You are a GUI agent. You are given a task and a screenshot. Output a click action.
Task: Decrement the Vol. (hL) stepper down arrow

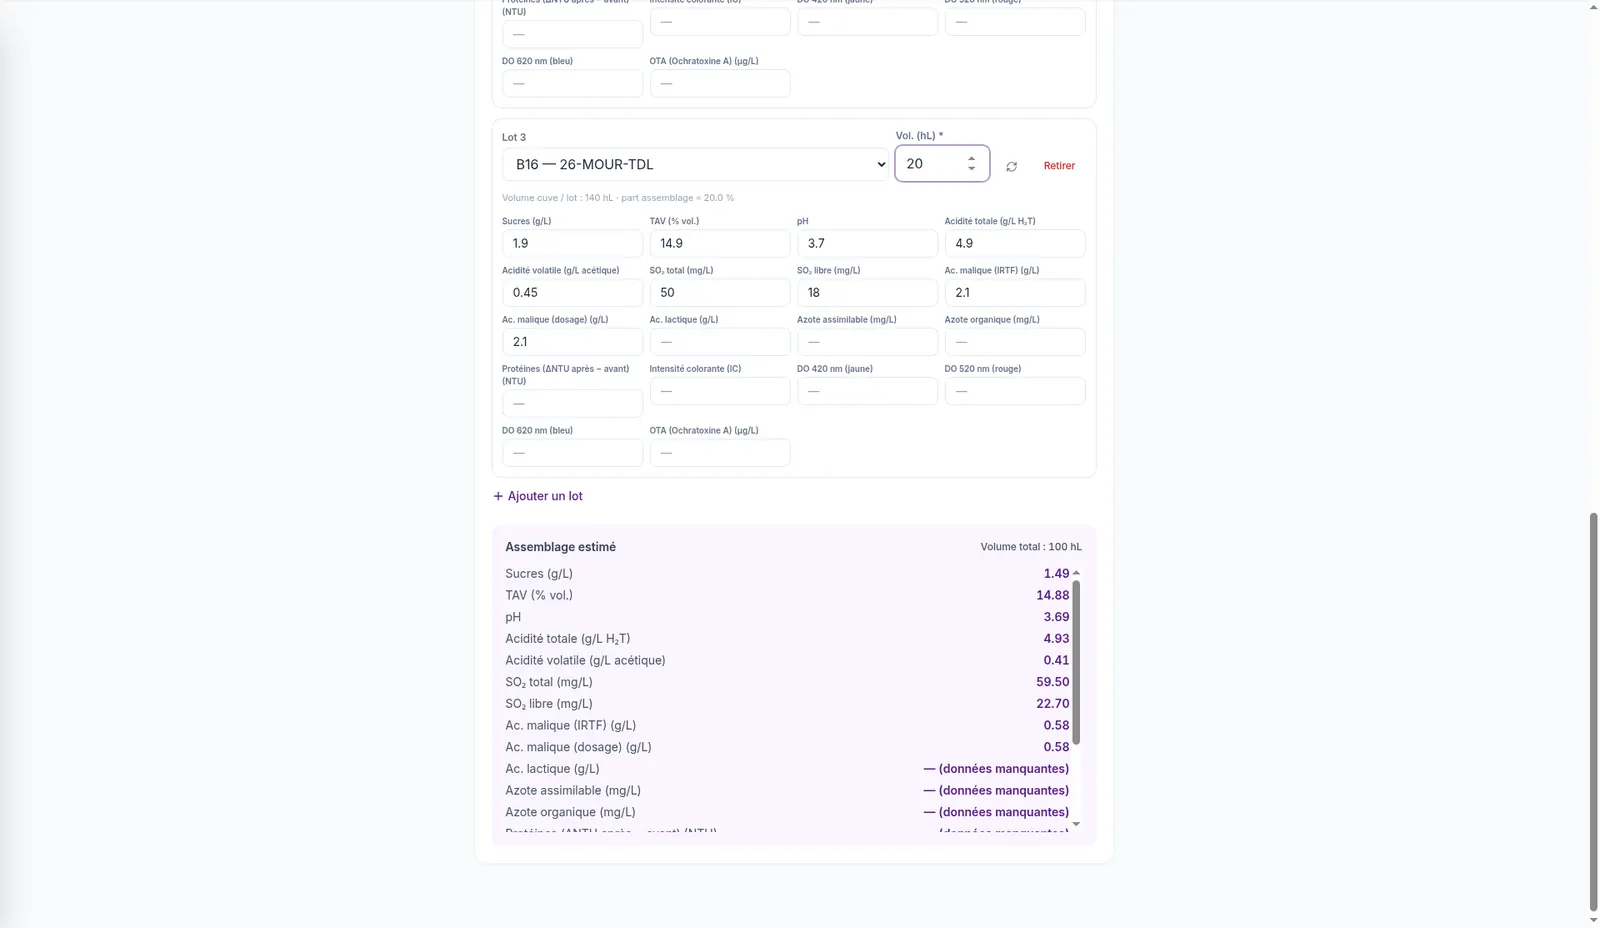(971, 169)
